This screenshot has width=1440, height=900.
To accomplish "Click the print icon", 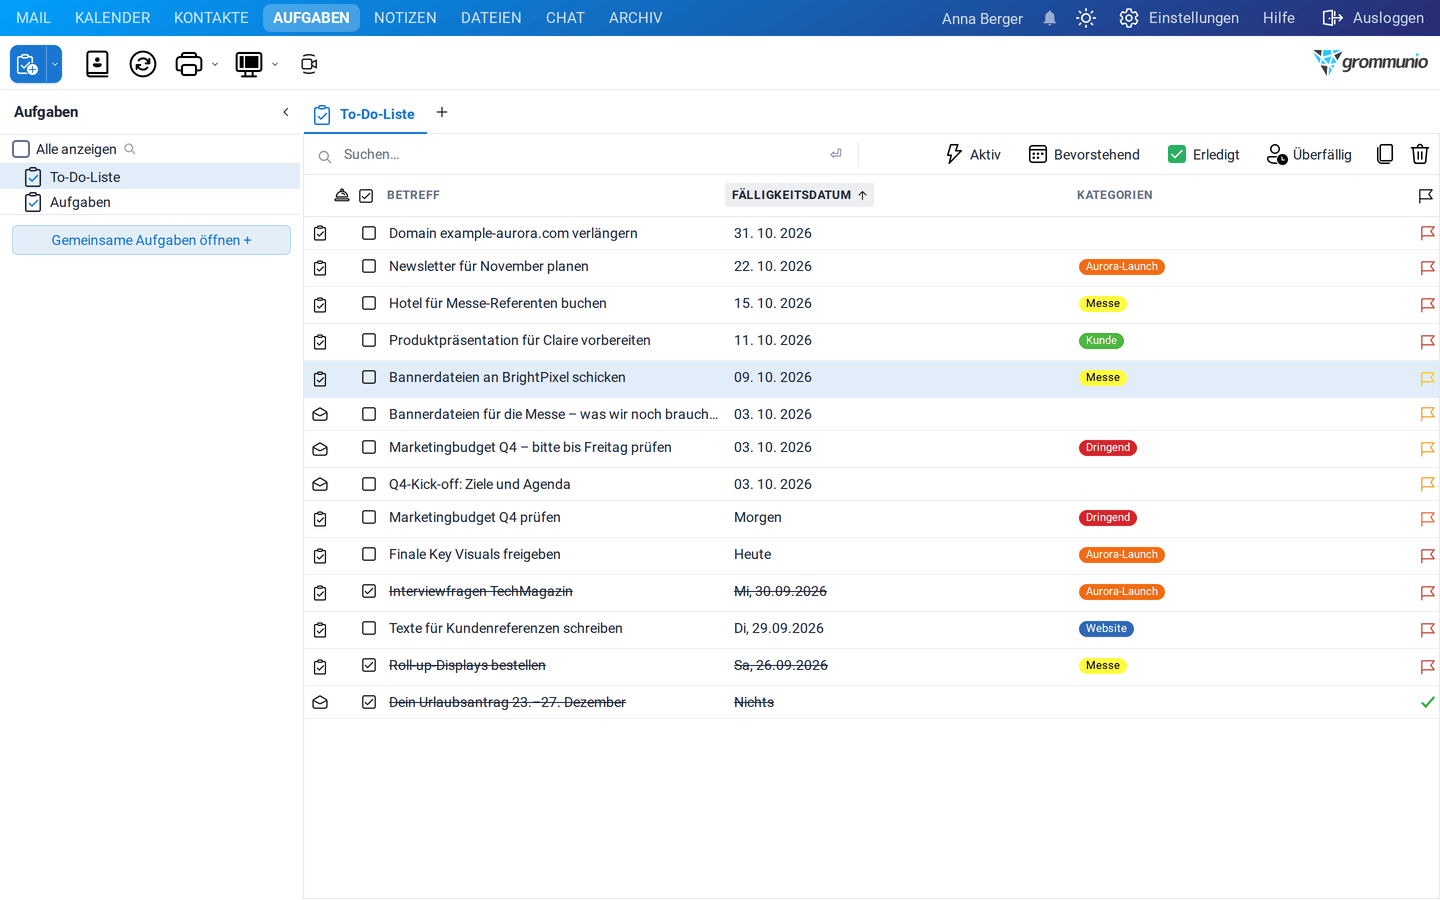I will [188, 64].
